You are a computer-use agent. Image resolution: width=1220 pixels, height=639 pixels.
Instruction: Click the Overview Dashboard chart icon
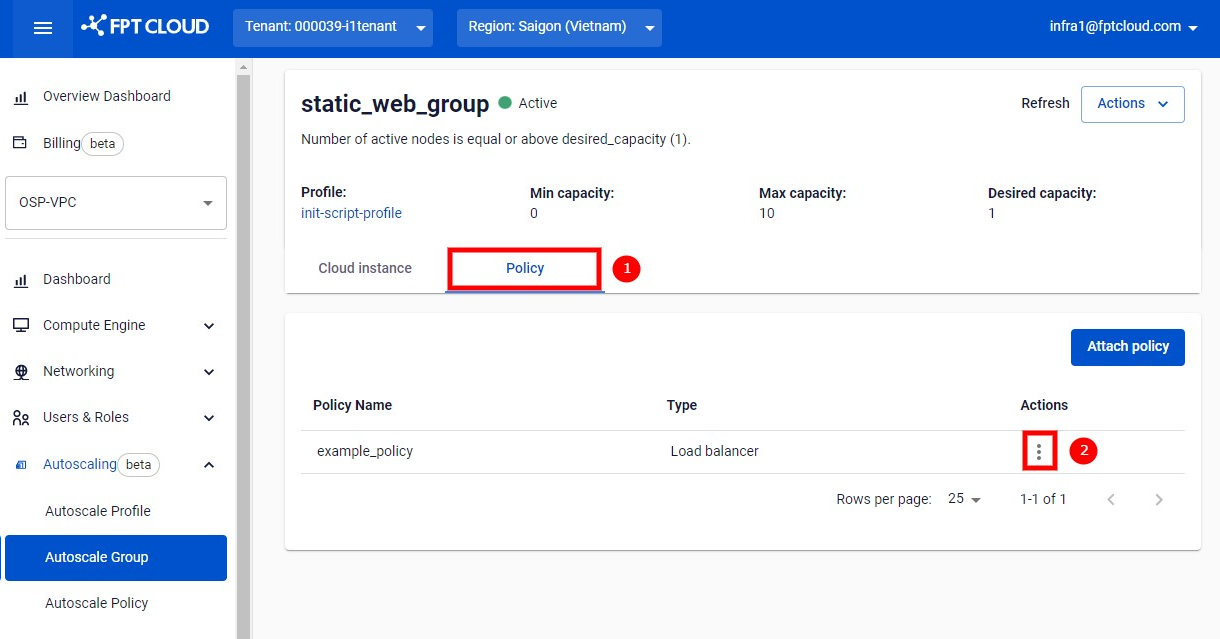pos(20,97)
